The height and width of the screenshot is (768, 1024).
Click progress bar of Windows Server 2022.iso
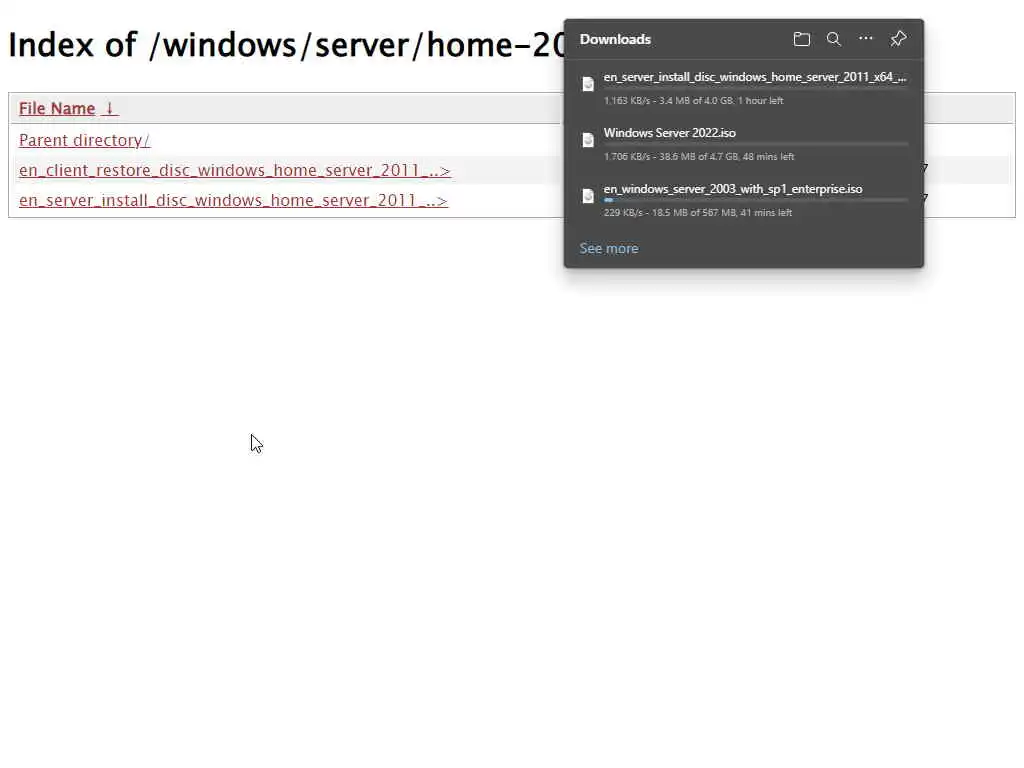[x=756, y=144]
